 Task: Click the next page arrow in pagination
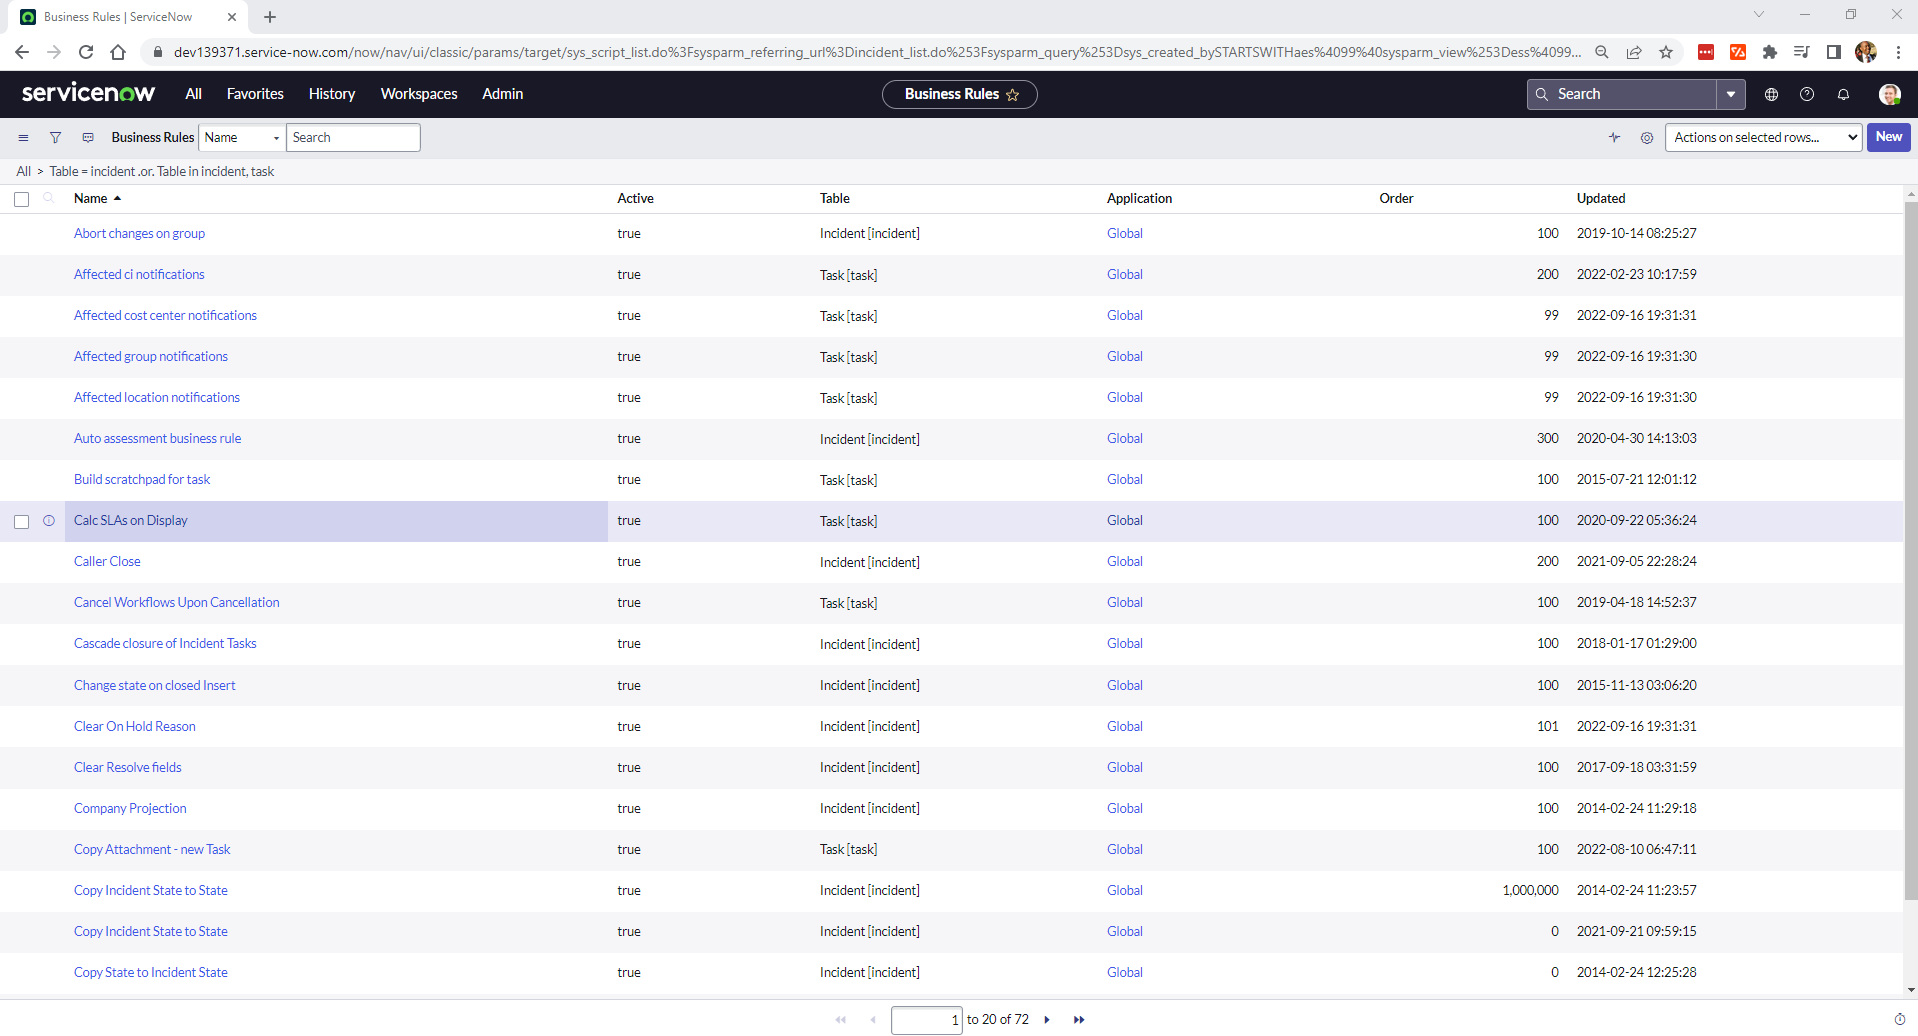click(x=1046, y=1019)
